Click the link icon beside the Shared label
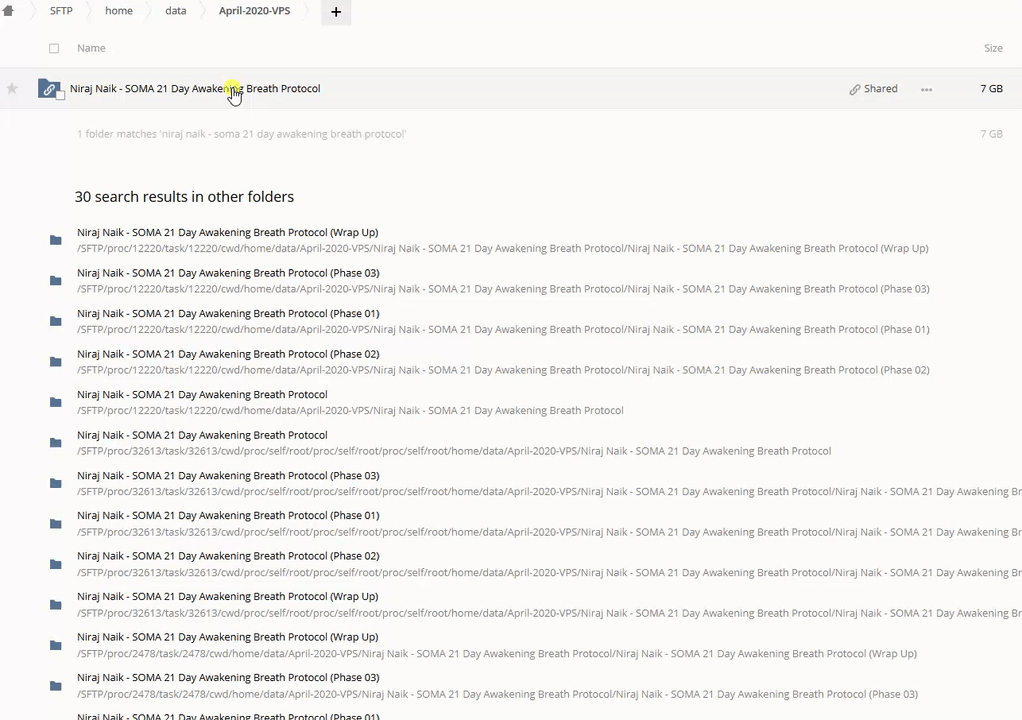Image resolution: width=1022 pixels, height=720 pixels. coord(855,89)
